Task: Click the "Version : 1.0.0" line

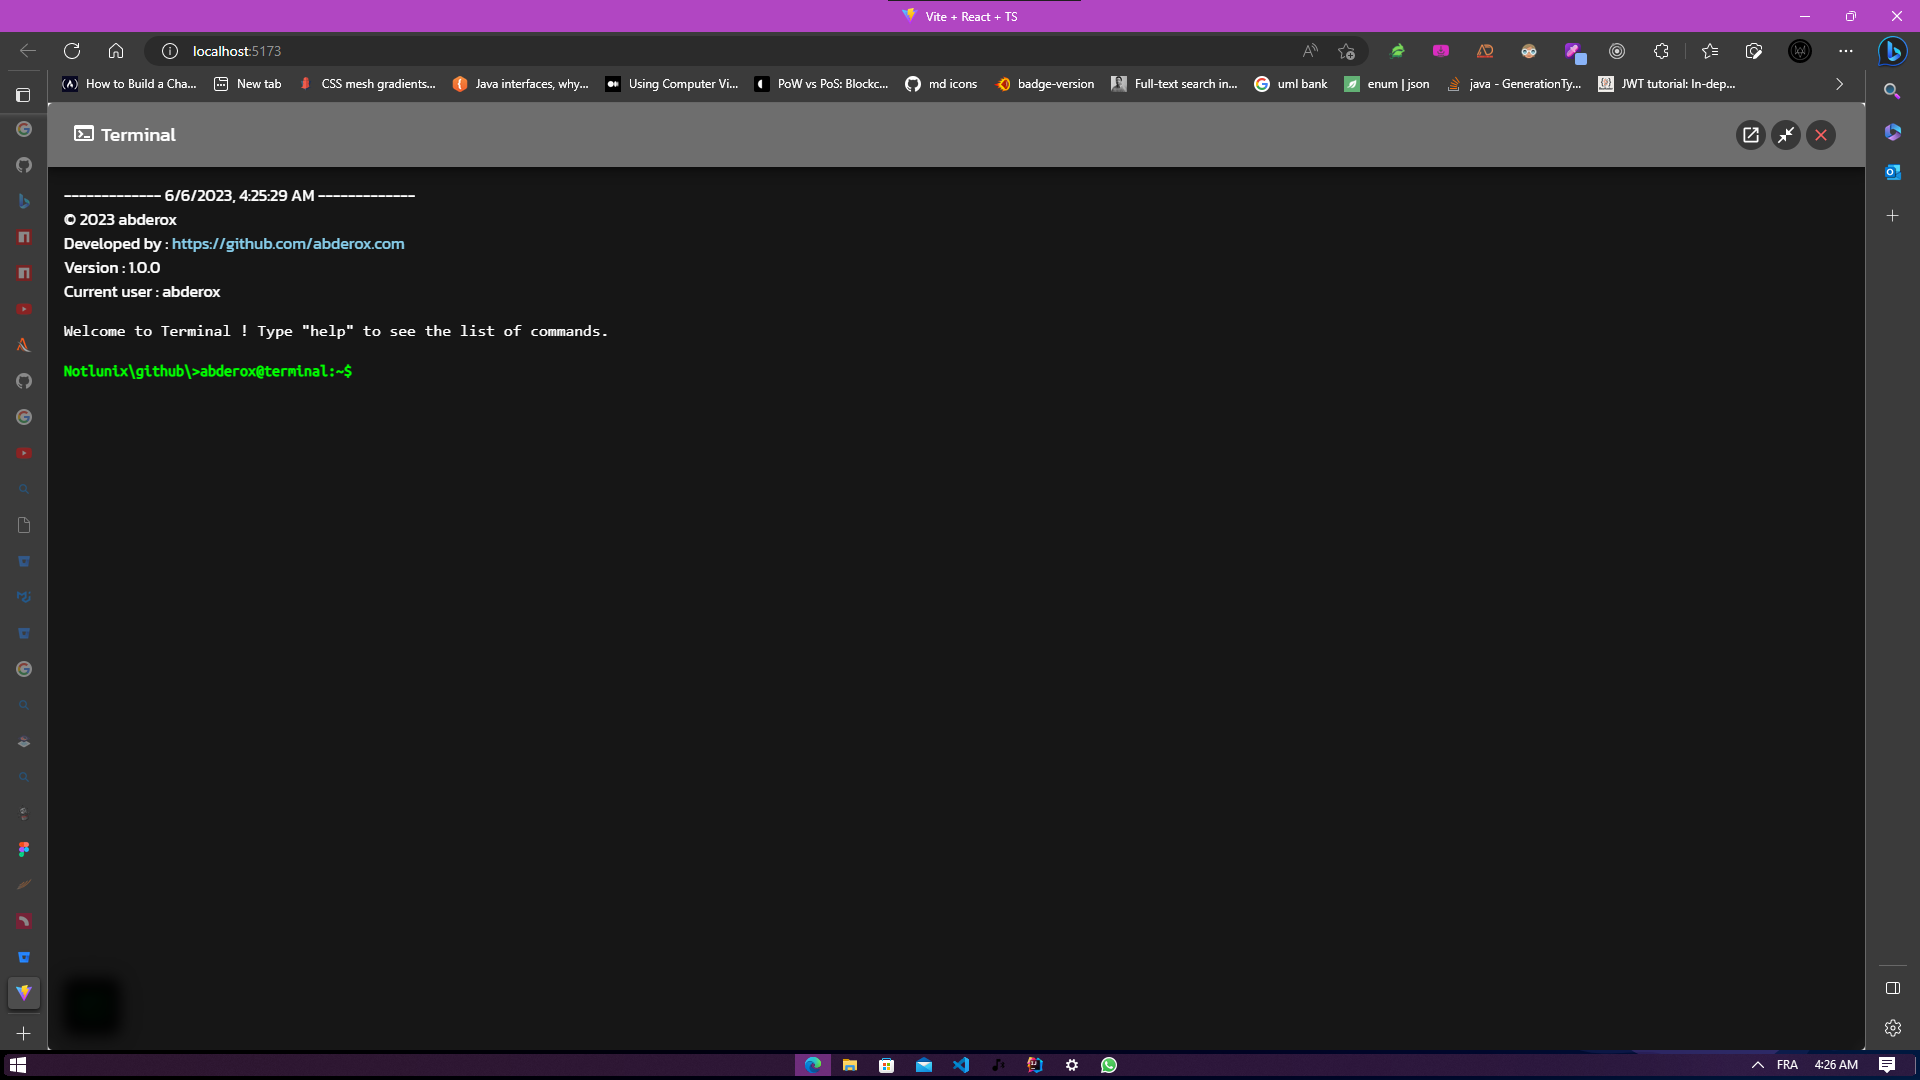Action: (x=112, y=268)
